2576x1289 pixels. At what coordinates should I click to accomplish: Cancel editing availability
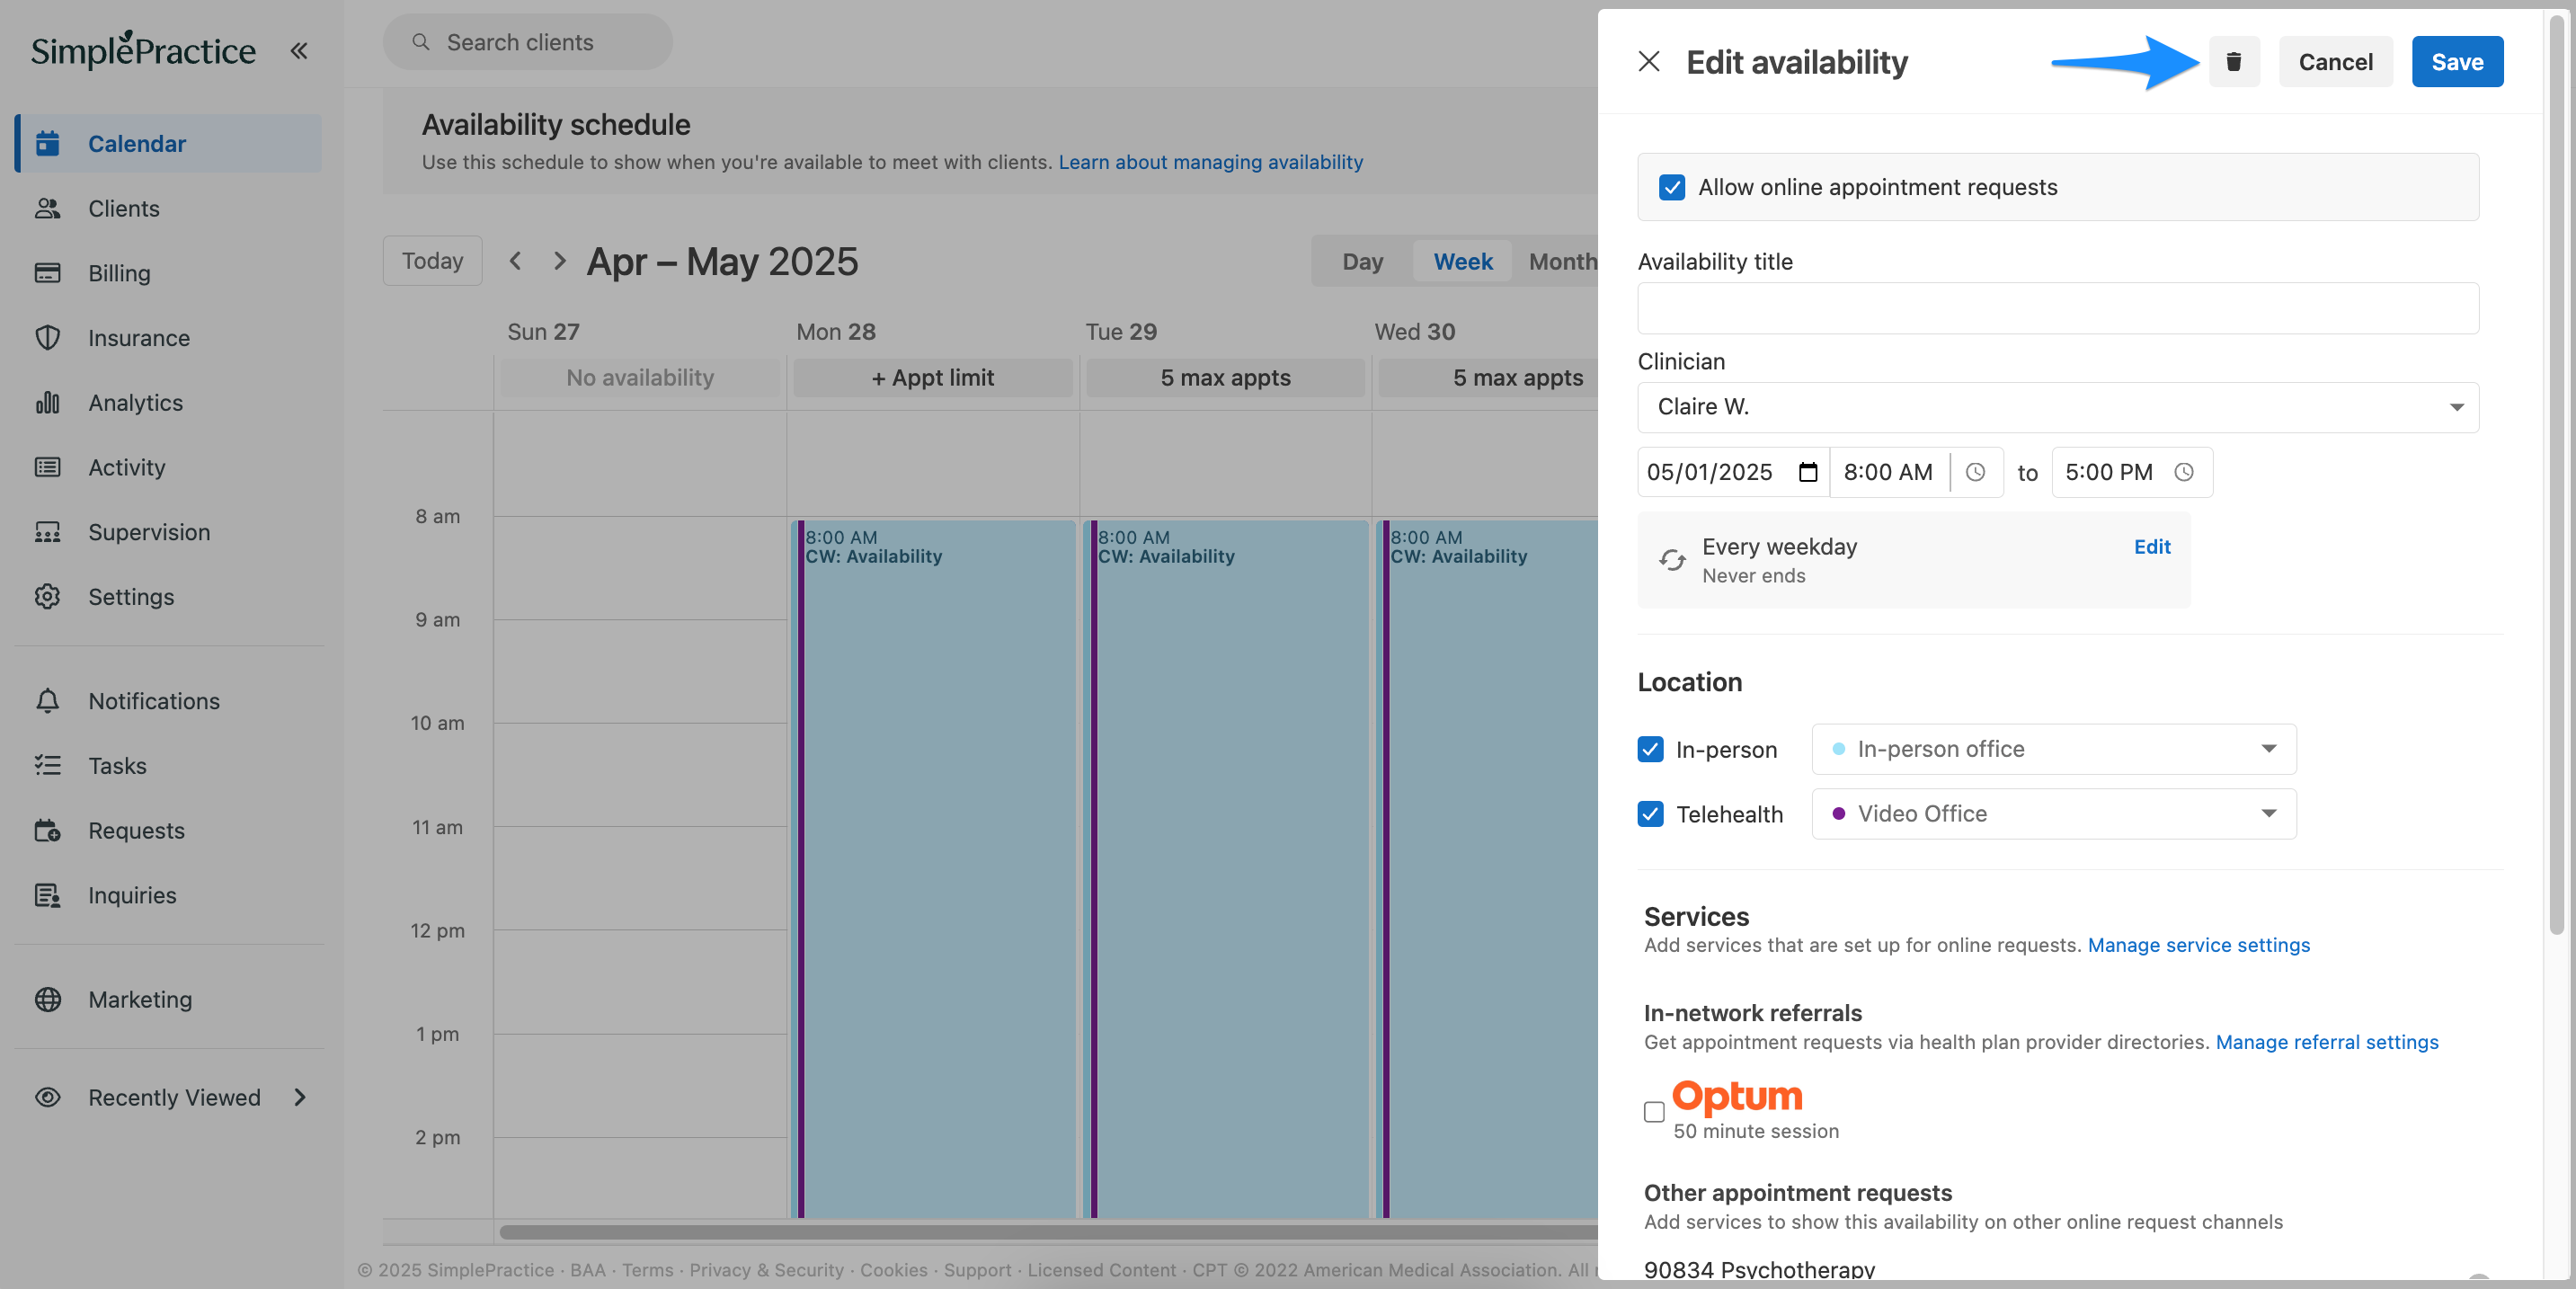2335,62
